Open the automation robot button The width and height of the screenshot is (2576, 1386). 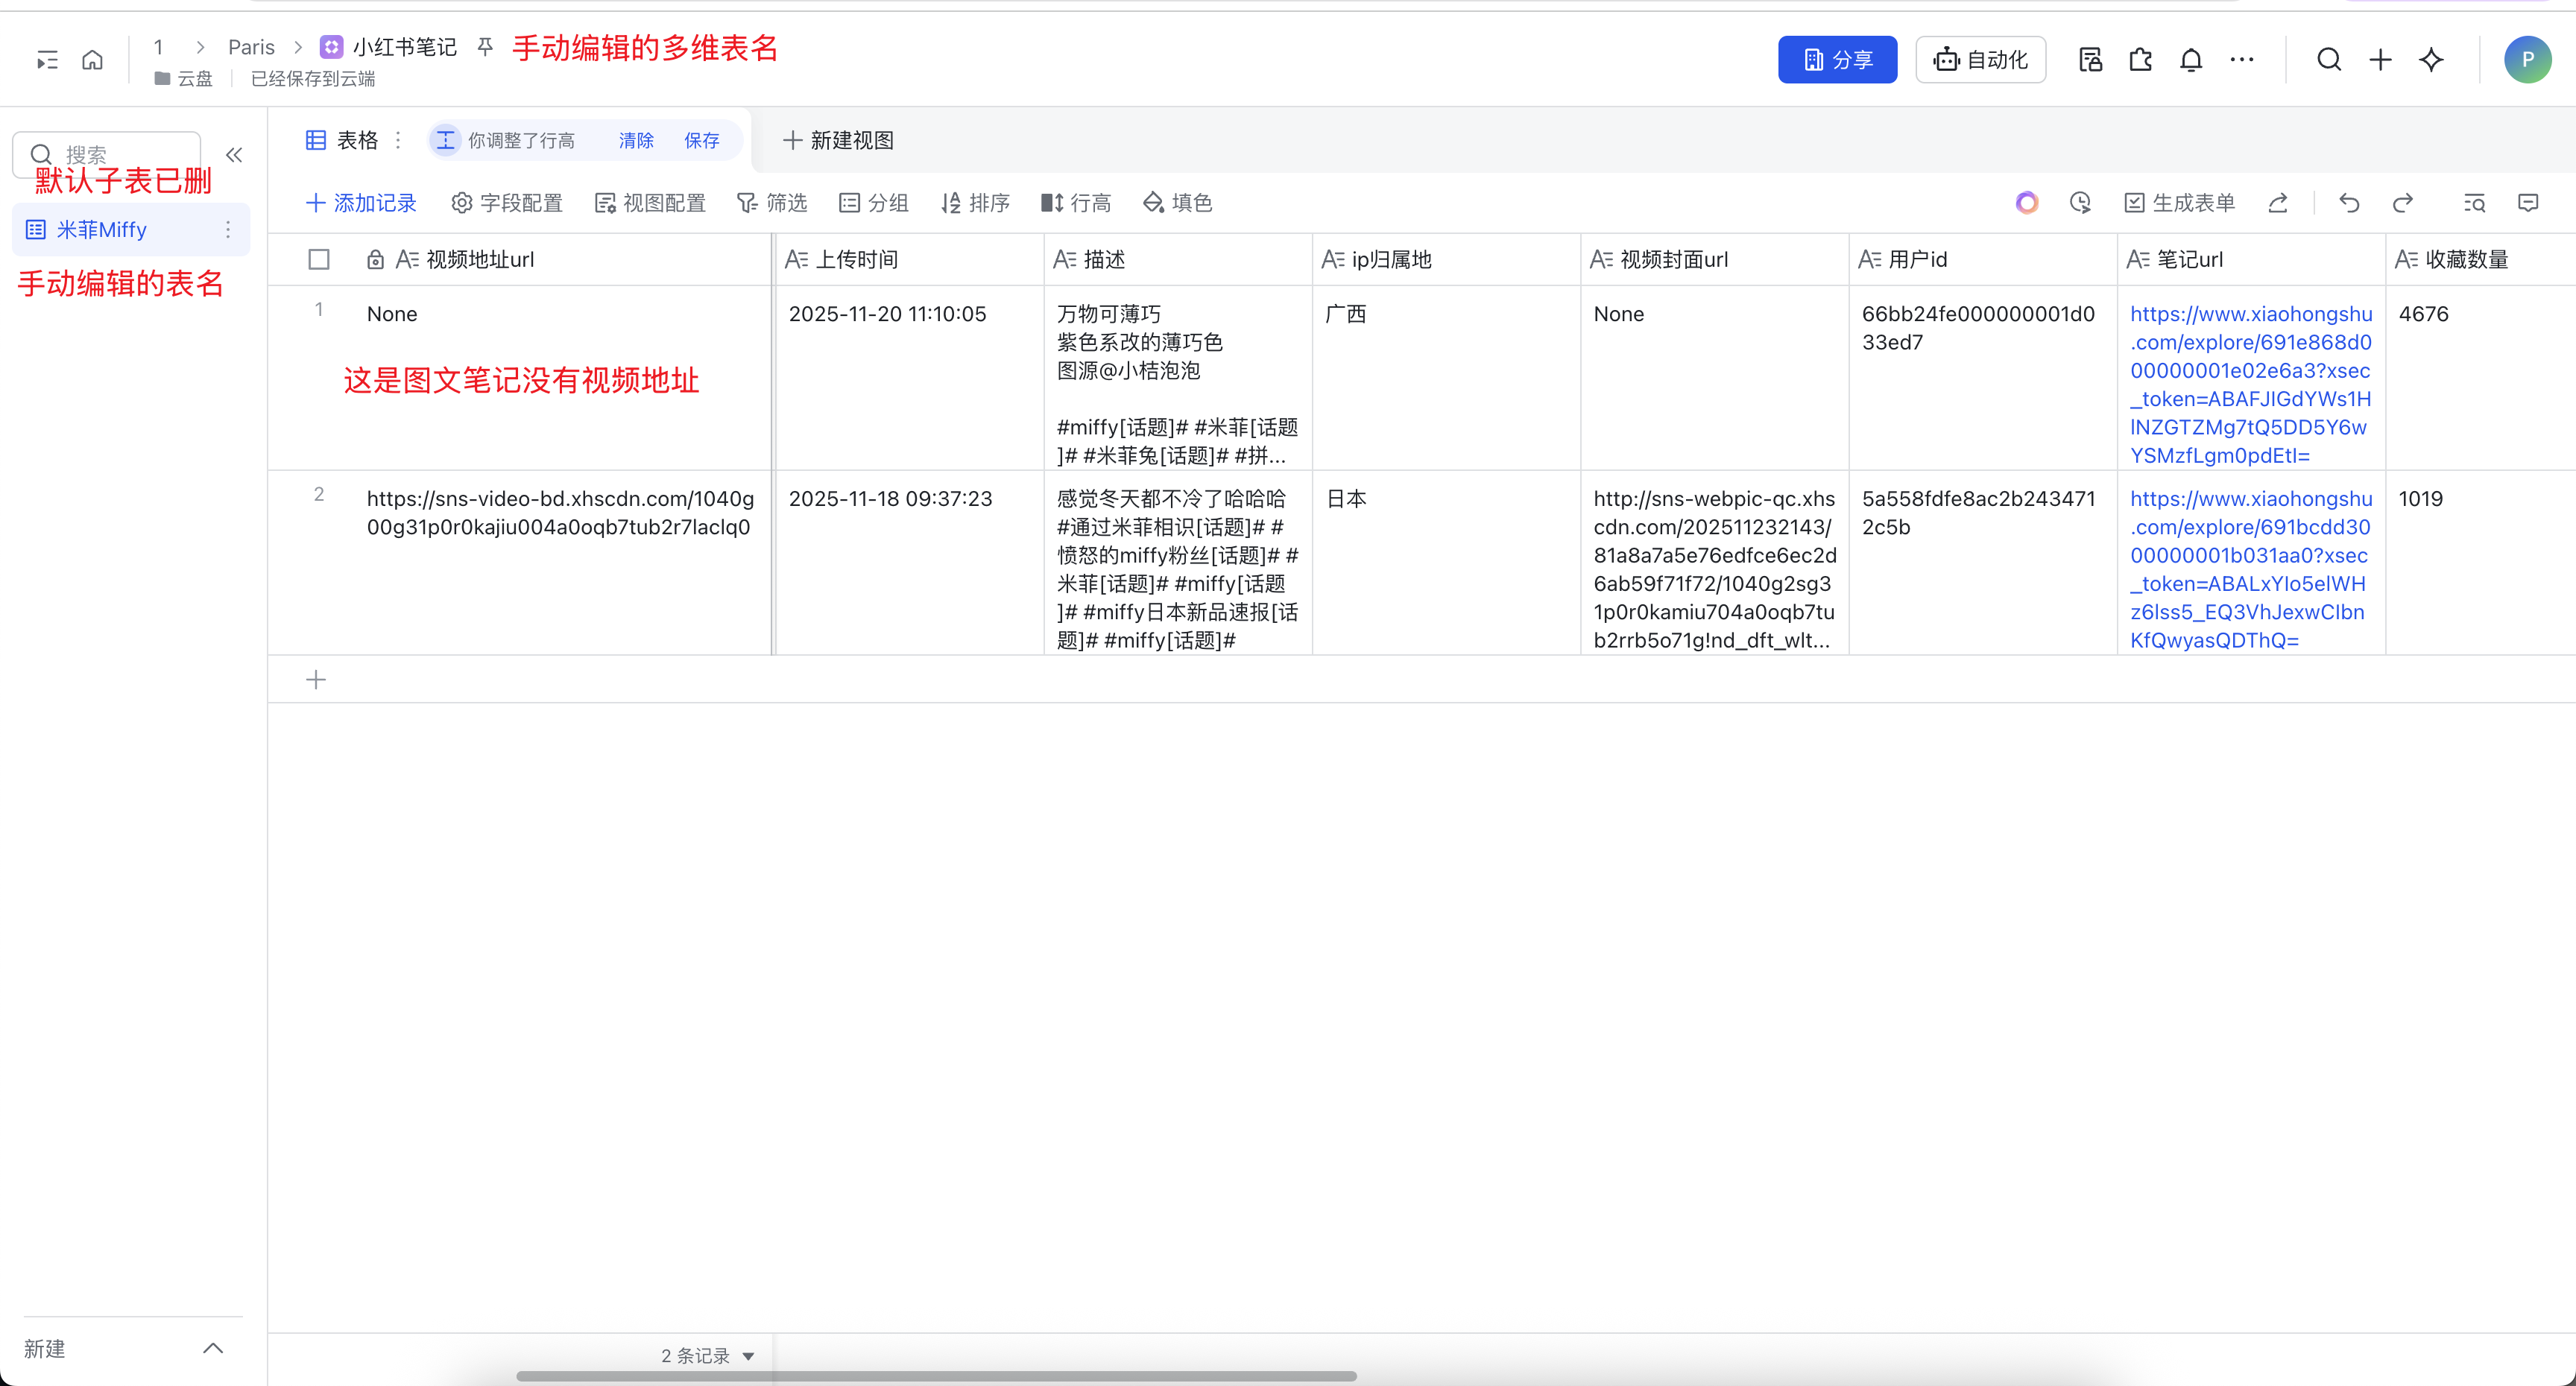pos(1980,60)
